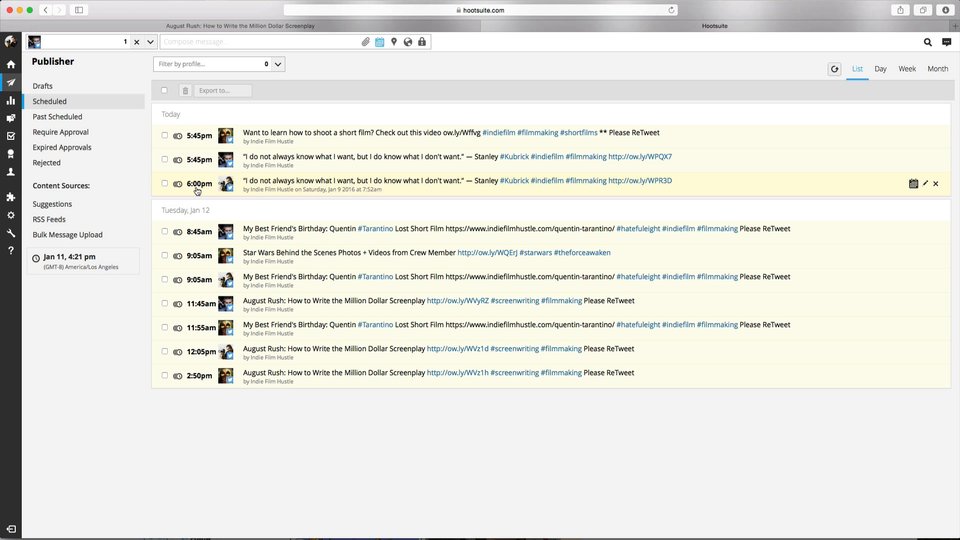
Task: Expand the profile picker dropdown arrow
Action: click(150, 42)
